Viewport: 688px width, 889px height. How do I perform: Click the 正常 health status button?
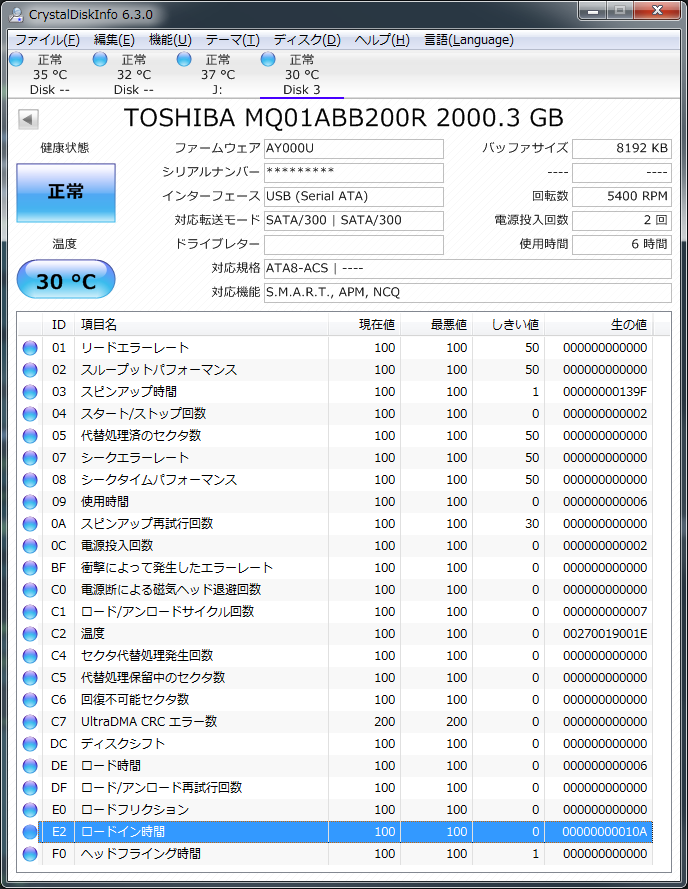(66, 192)
